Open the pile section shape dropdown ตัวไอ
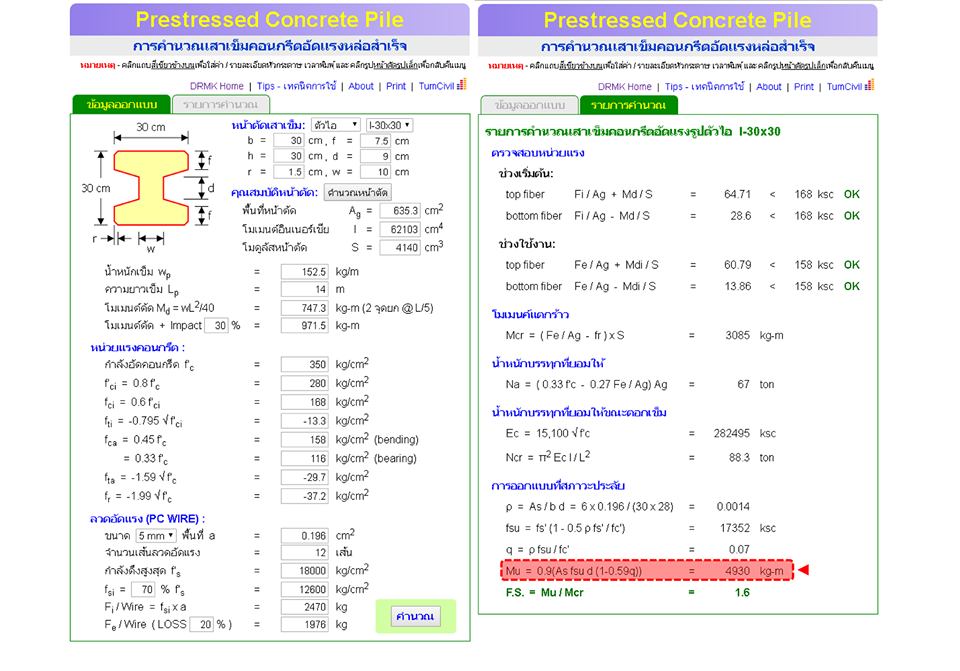Viewport: 960px width, 671px height. (336, 125)
